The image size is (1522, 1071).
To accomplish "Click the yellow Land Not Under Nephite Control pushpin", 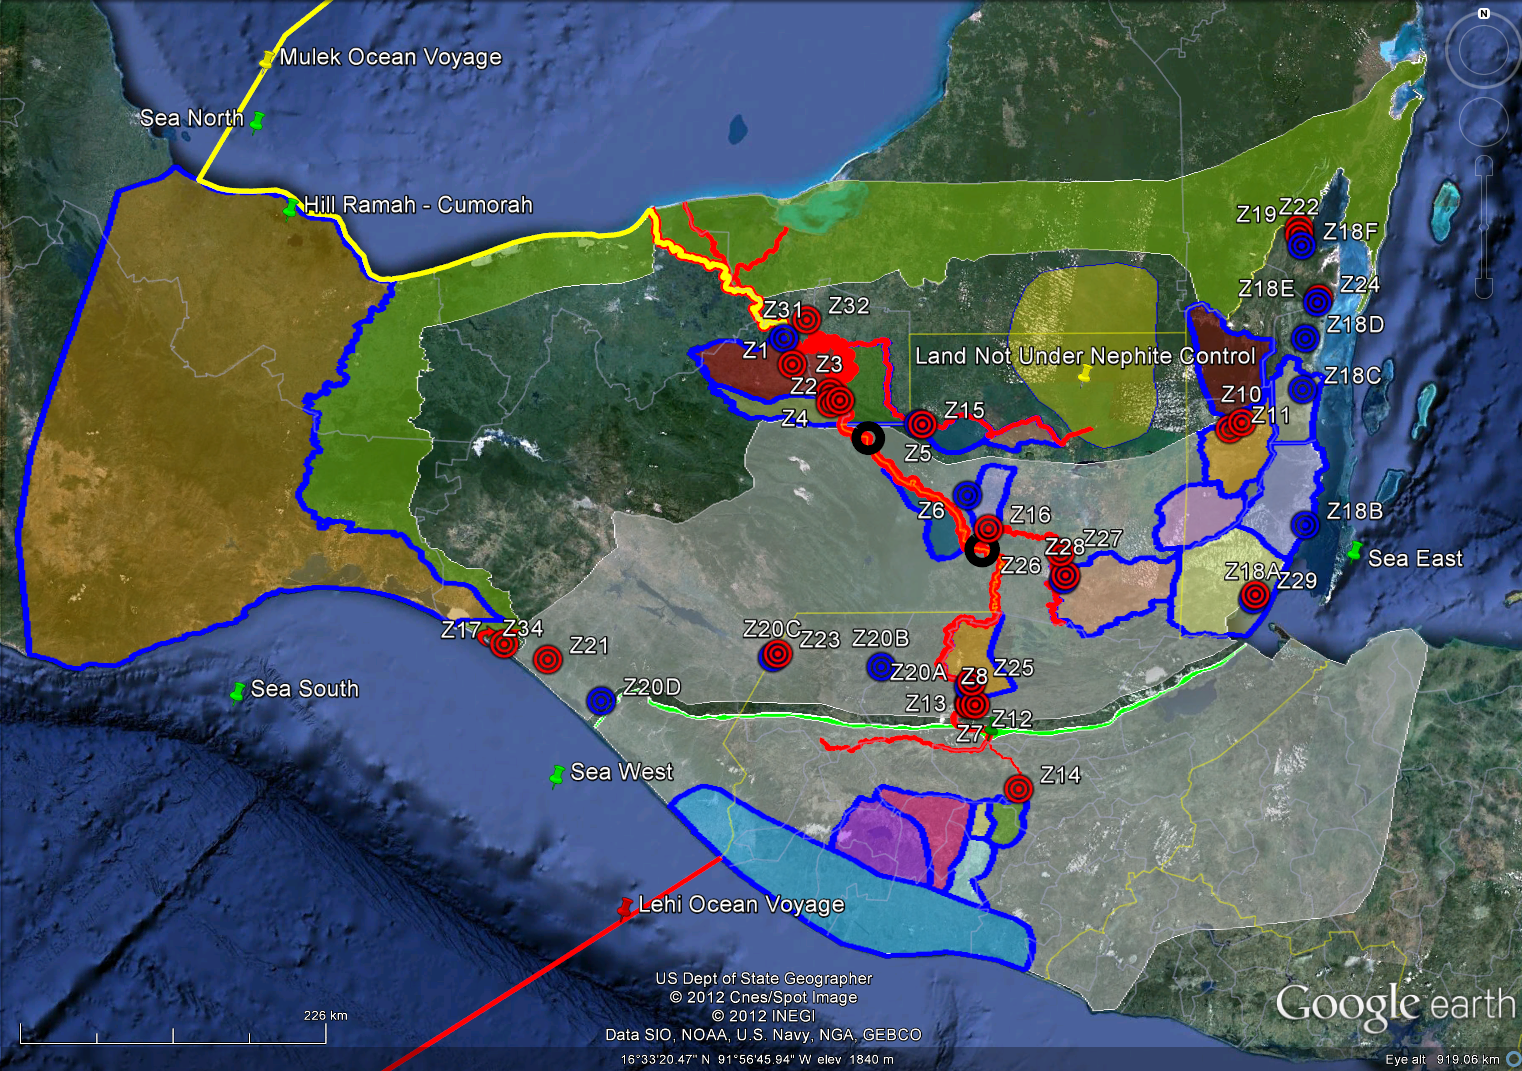I will pos(1086,374).
